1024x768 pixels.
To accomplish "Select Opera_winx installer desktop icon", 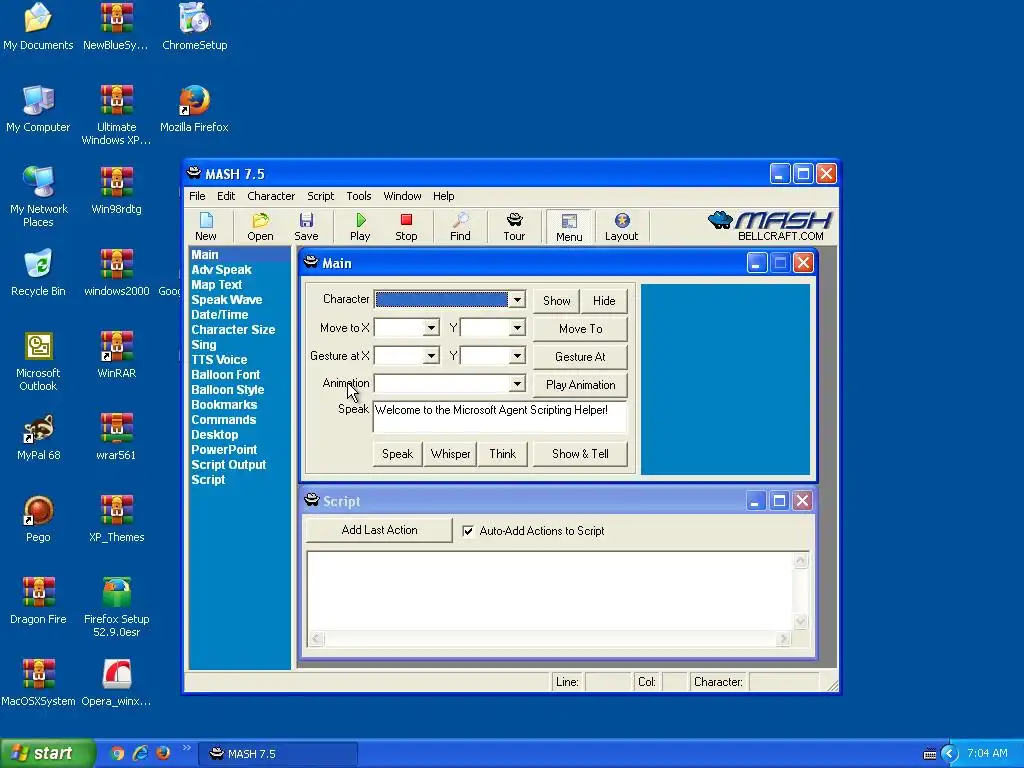I will pyautogui.click(x=116, y=682).
